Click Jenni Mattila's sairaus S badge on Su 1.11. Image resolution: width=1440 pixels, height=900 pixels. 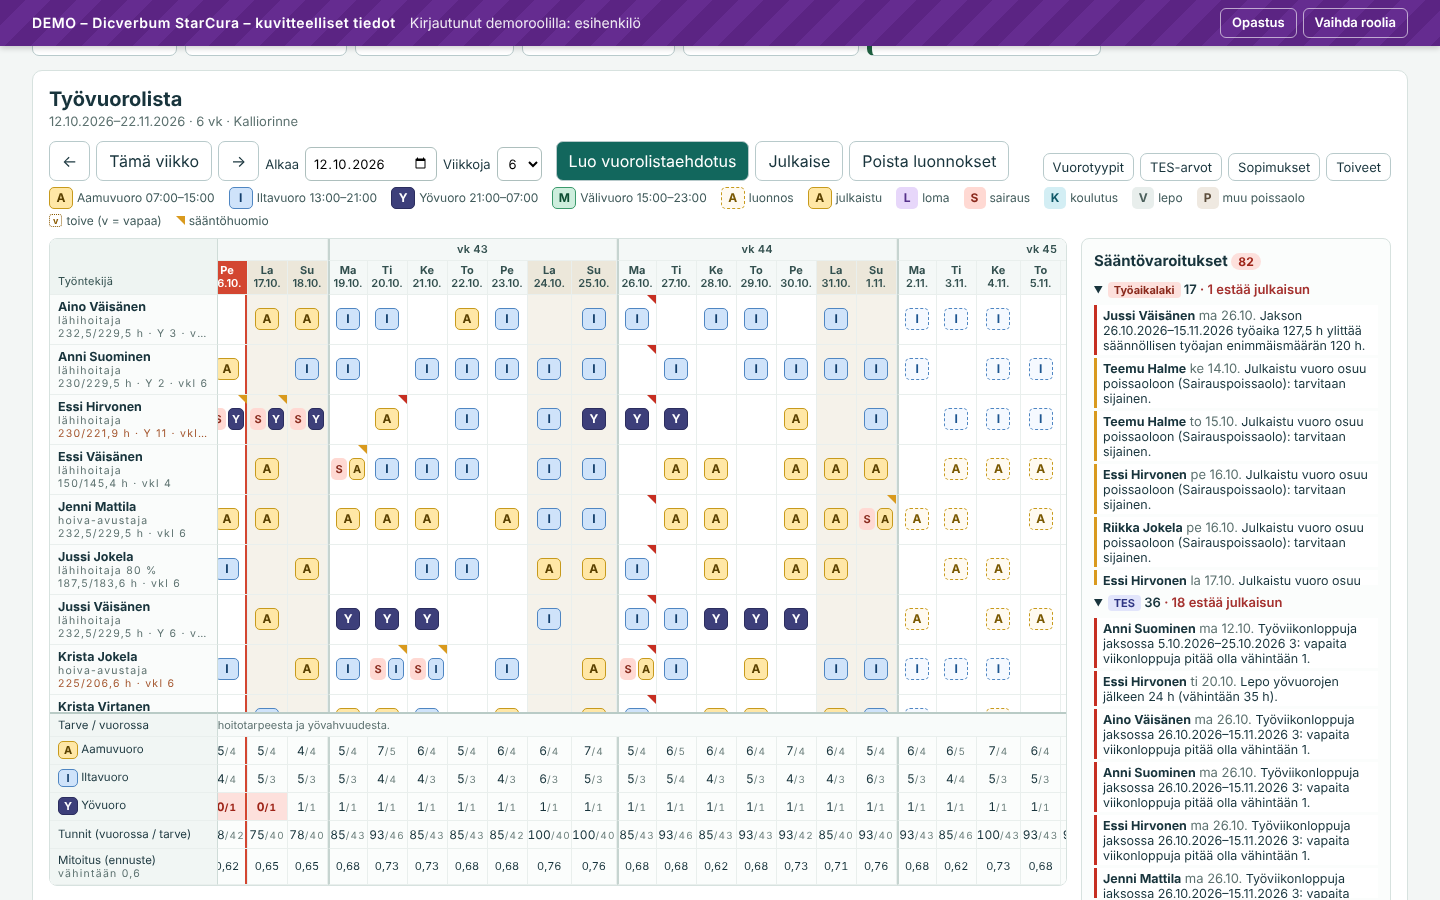(867, 519)
